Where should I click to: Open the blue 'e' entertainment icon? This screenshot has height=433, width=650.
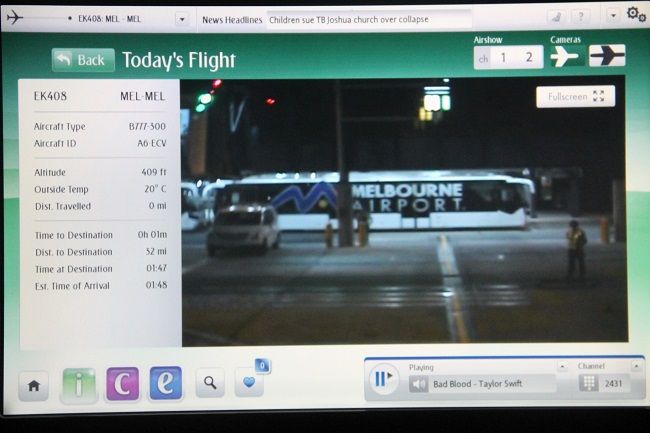pyautogui.click(x=165, y=383)
